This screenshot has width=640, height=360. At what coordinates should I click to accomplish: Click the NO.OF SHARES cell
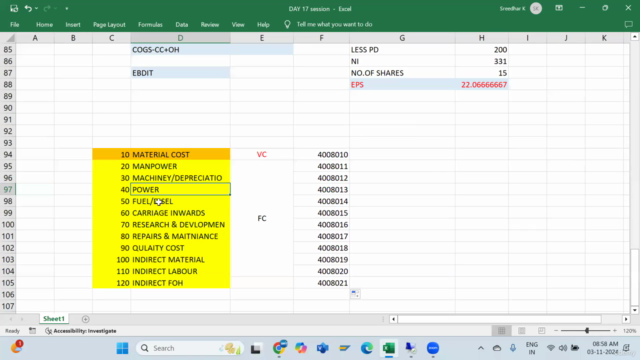click(x=402, y=73)
